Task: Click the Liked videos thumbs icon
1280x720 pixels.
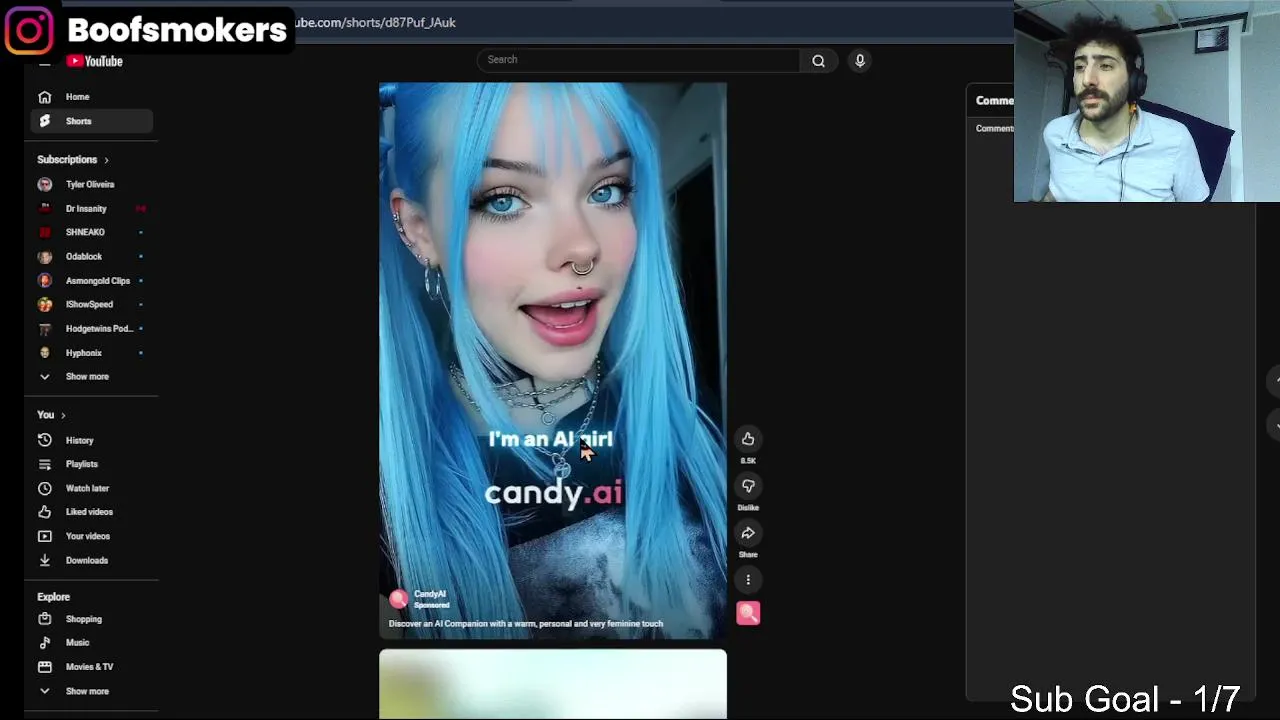Action: (x=44, y=512)
